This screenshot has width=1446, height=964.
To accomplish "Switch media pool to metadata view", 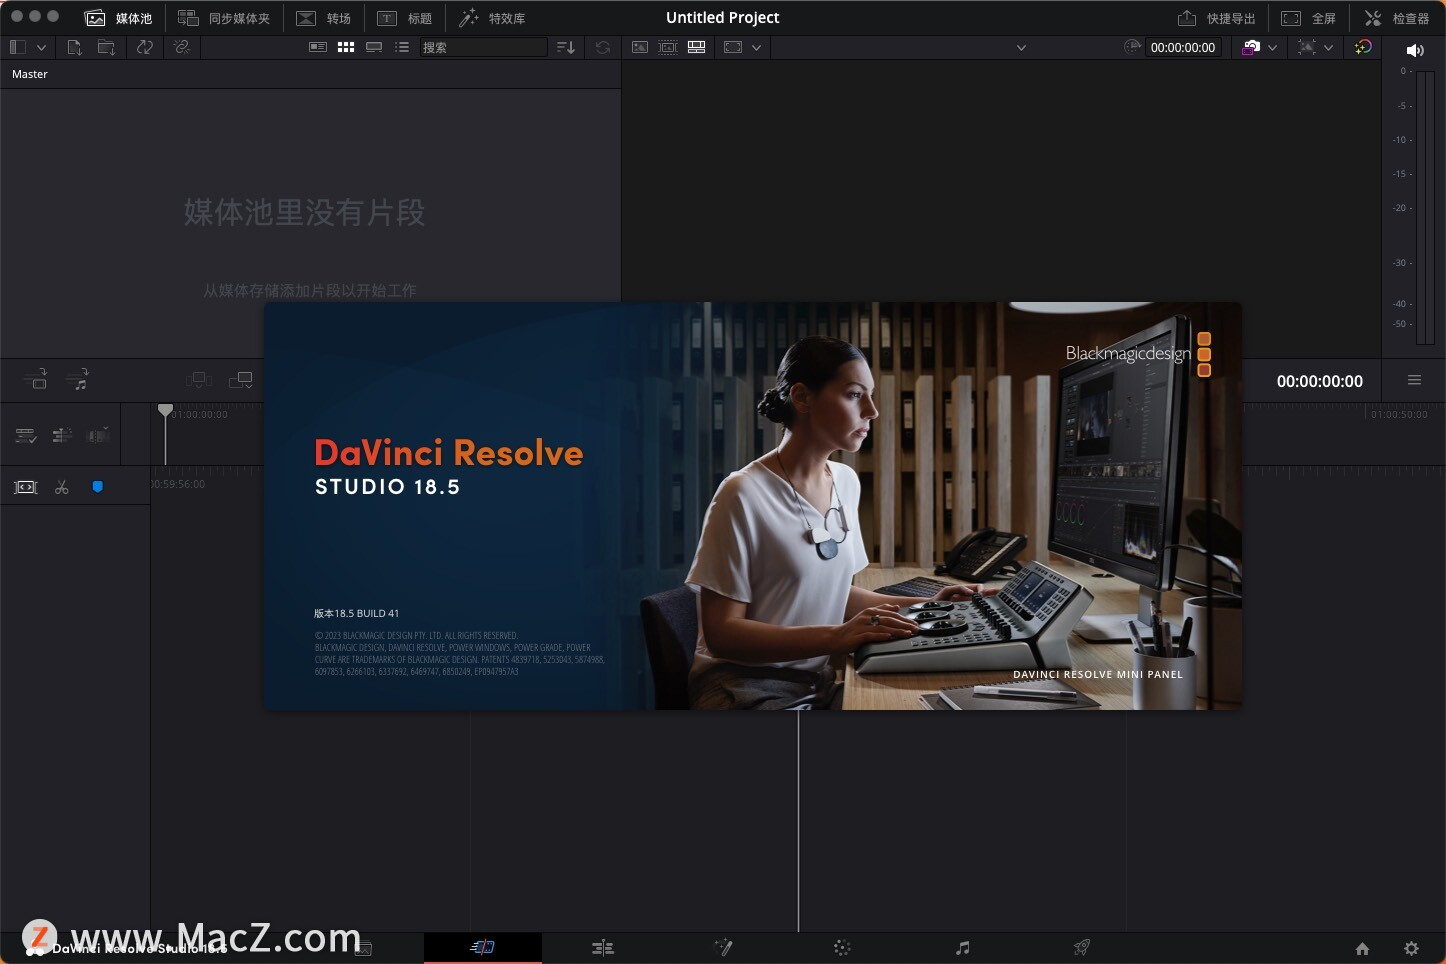I will [318, 47].
